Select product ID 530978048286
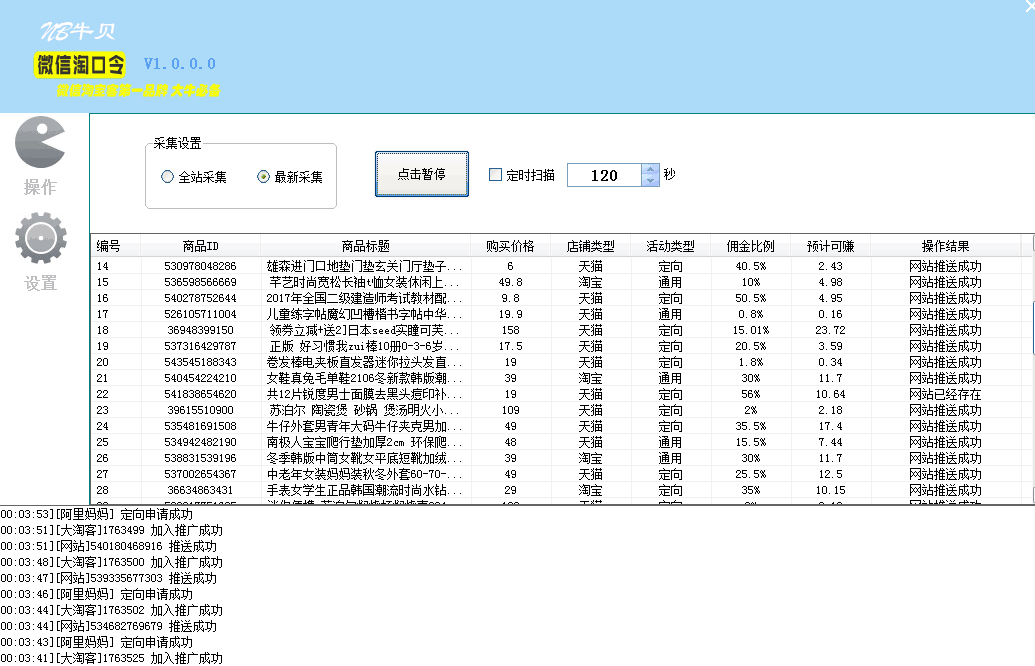 tap(201, 266)
